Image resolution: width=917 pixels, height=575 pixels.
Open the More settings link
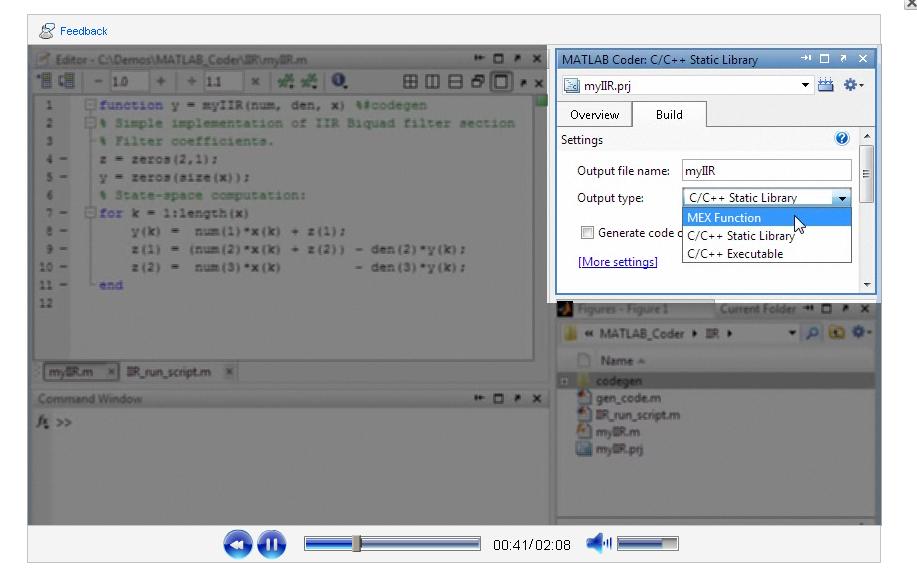click(x=618, y=262)
